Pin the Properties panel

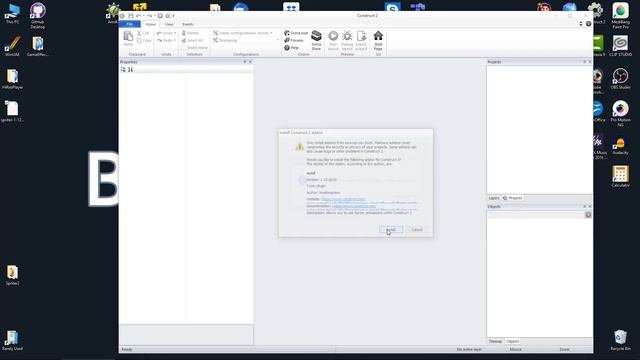point(245,62)
